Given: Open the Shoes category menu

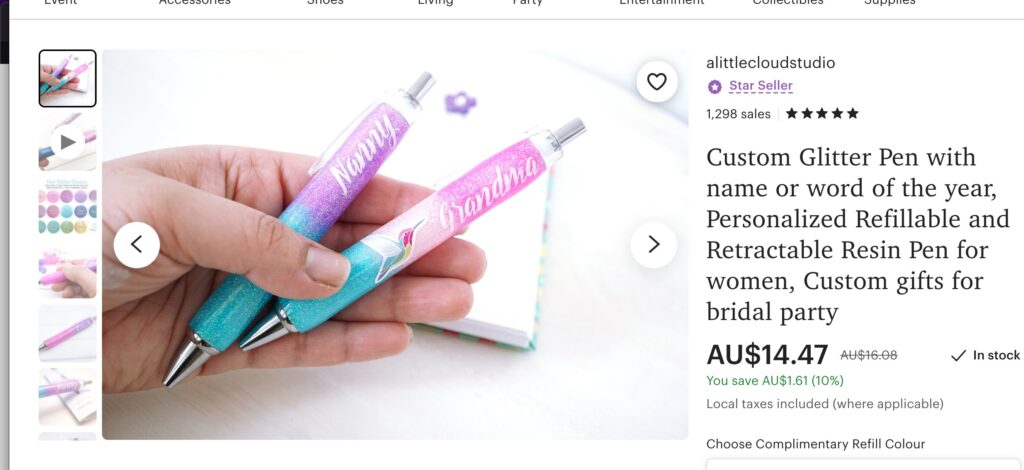Looking at the screenshot, I should pos(325,3).
